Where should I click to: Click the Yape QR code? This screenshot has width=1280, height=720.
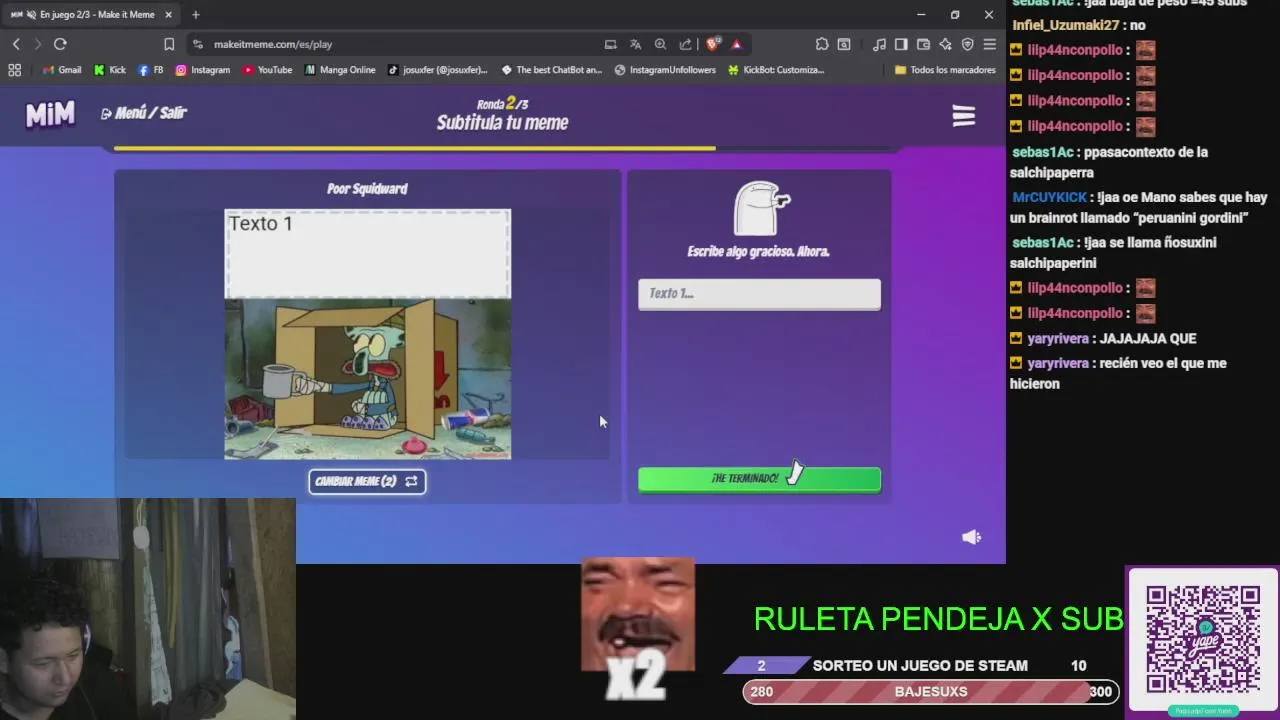[1203, 639]
